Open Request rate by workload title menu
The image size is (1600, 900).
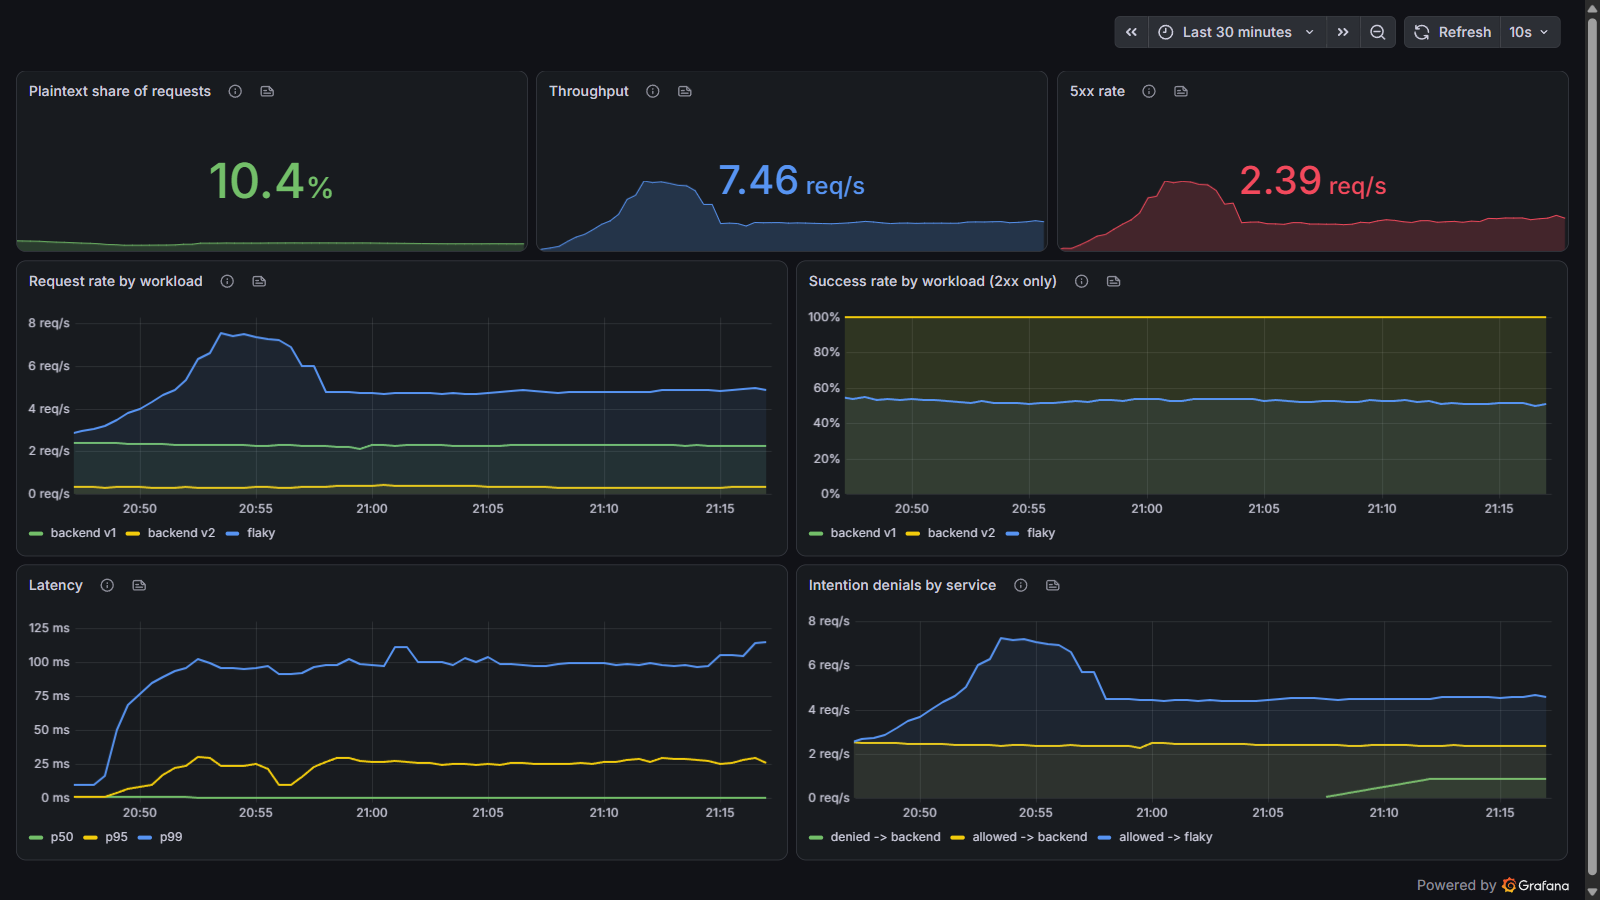[x=116, y=281]
